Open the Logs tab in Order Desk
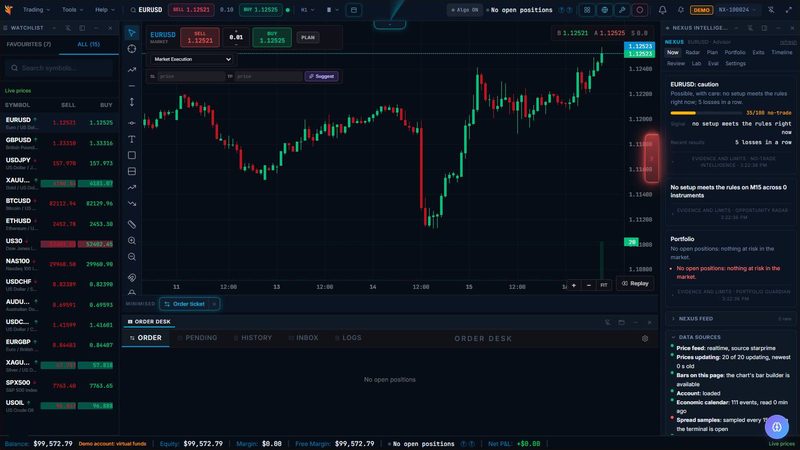The width and height of the screenshot is (800, 450). pyautogui.click(x=348, y=338)
